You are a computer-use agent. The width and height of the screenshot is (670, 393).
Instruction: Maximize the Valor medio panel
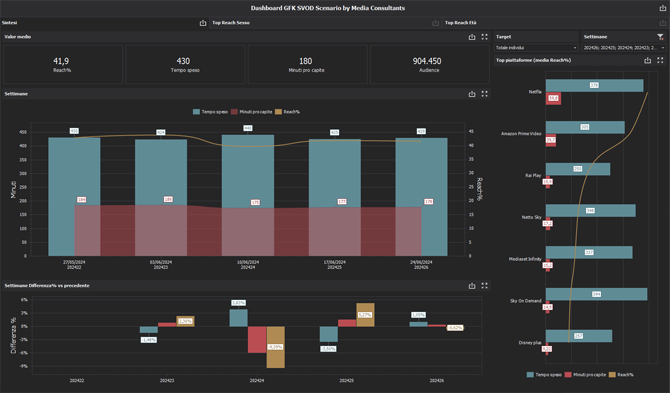pyautogui.click(x=485, y=37)
